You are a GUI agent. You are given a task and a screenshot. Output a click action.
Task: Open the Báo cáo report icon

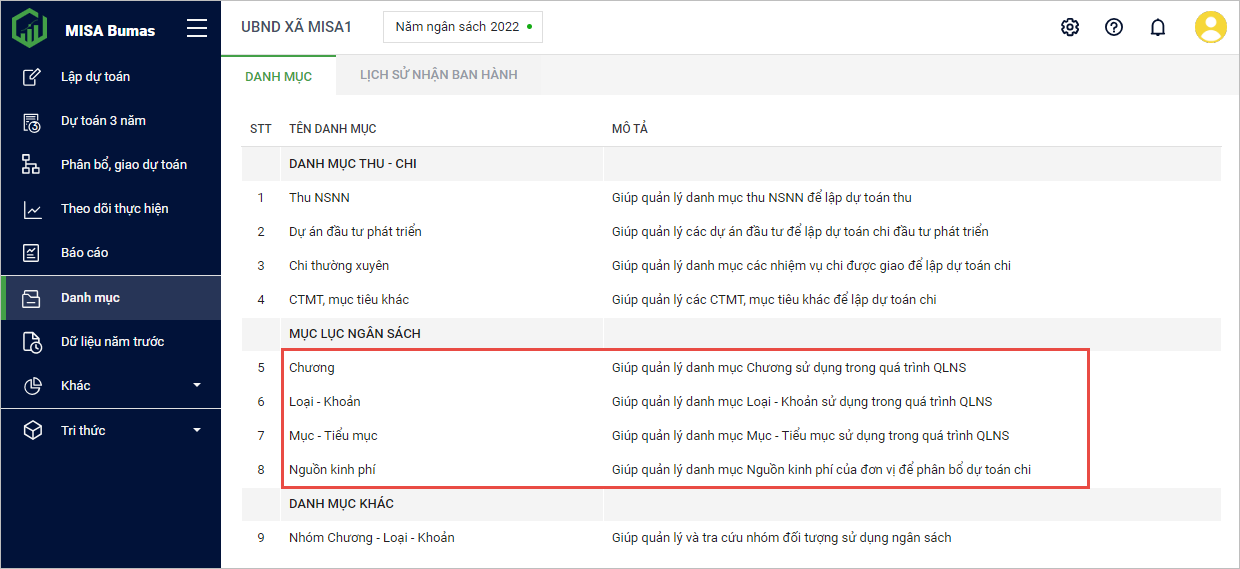[x=32, y=253]
